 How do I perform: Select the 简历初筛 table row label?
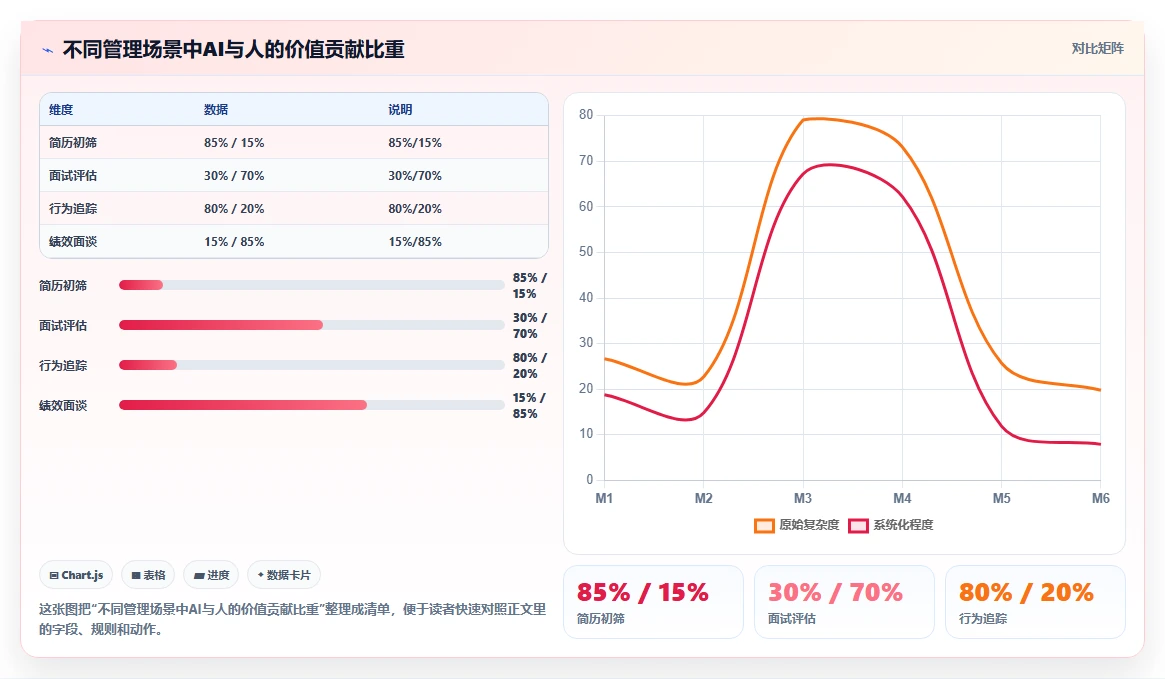pos(73,143)
